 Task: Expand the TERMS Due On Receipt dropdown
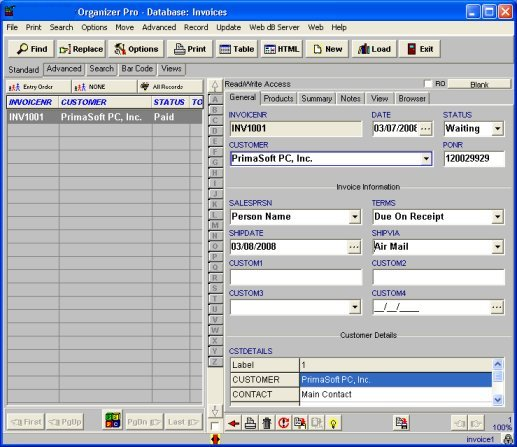[x=497, y=217]
